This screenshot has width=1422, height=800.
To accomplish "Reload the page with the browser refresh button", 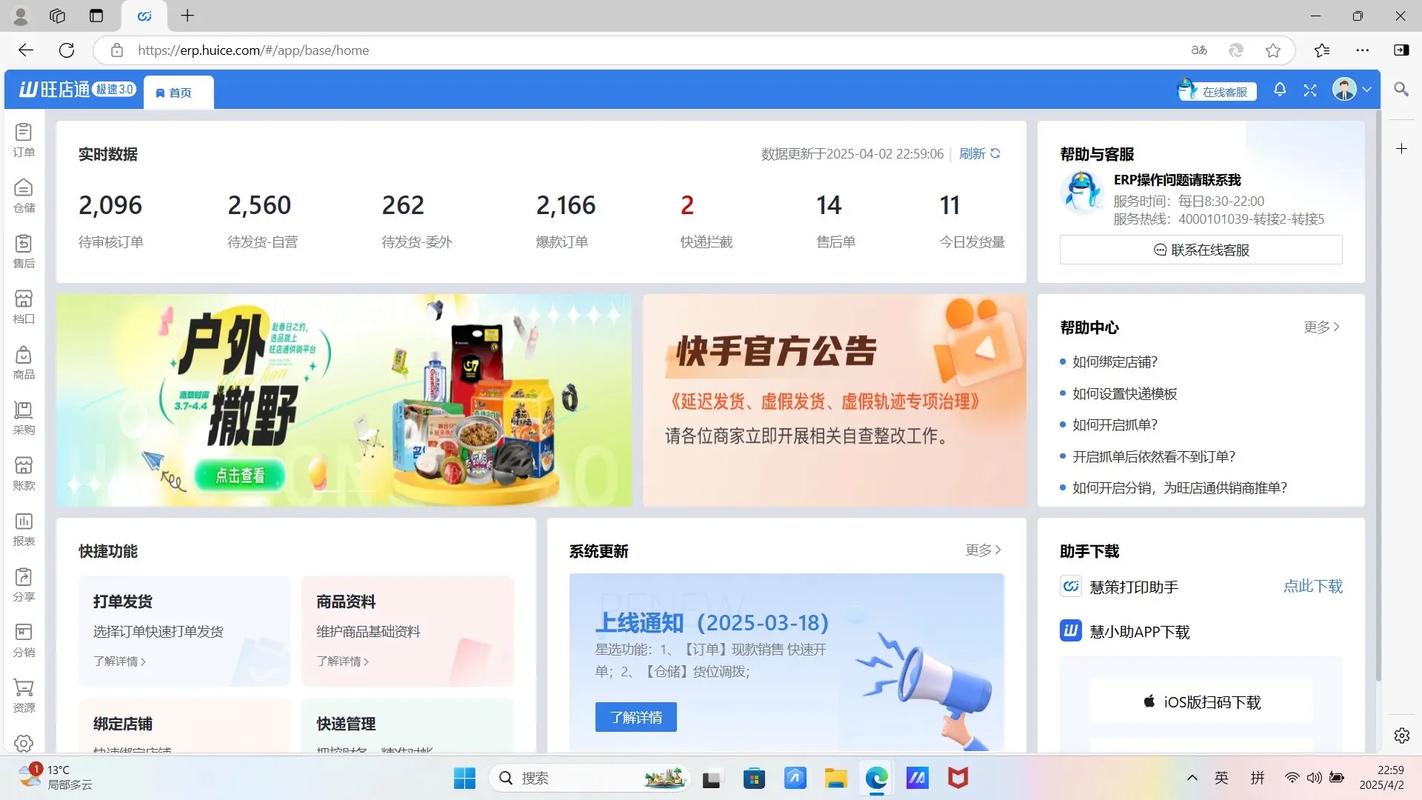I will pyautogui.click(x=67, y=50).
